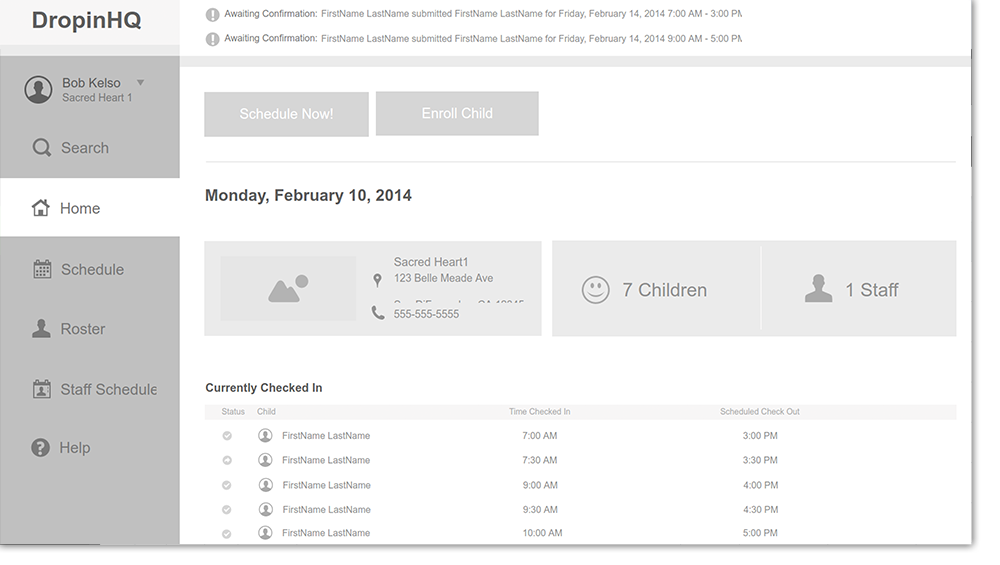
Task: Open Search via the magnifier icon
Action: click(41, 147)
